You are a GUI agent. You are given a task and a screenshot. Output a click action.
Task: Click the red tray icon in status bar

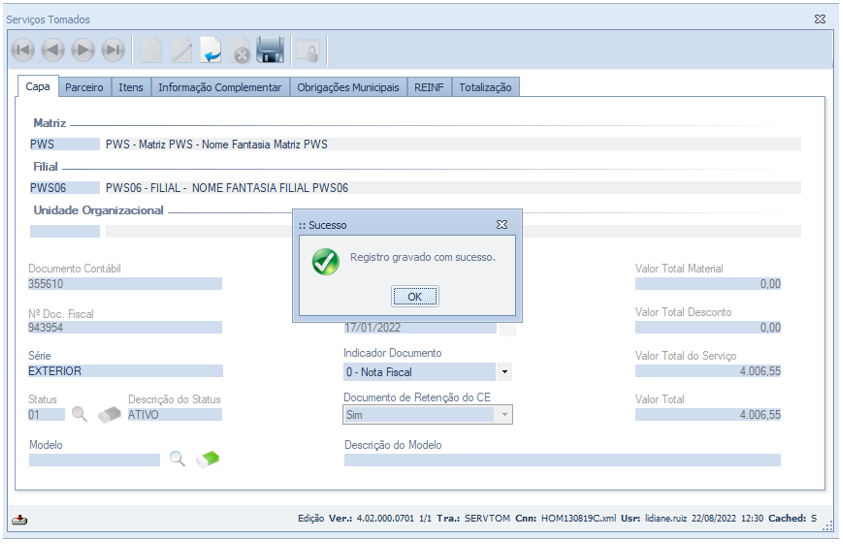click(20, 519)
